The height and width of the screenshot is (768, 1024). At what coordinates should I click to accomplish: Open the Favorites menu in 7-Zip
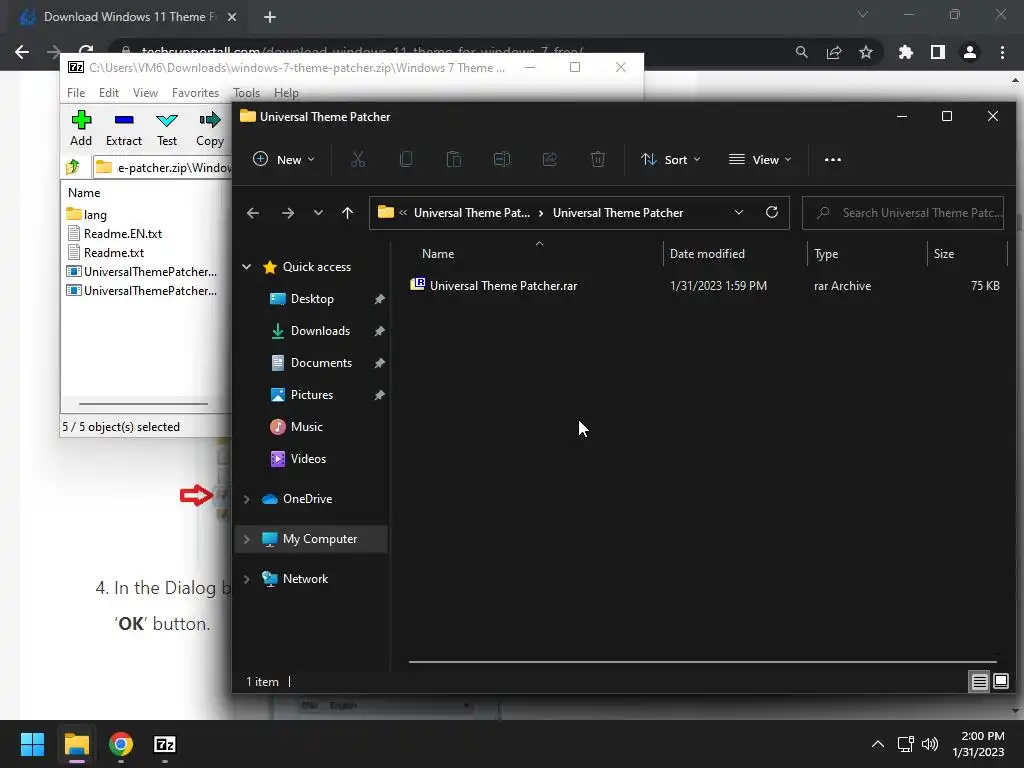coord(195,93)
